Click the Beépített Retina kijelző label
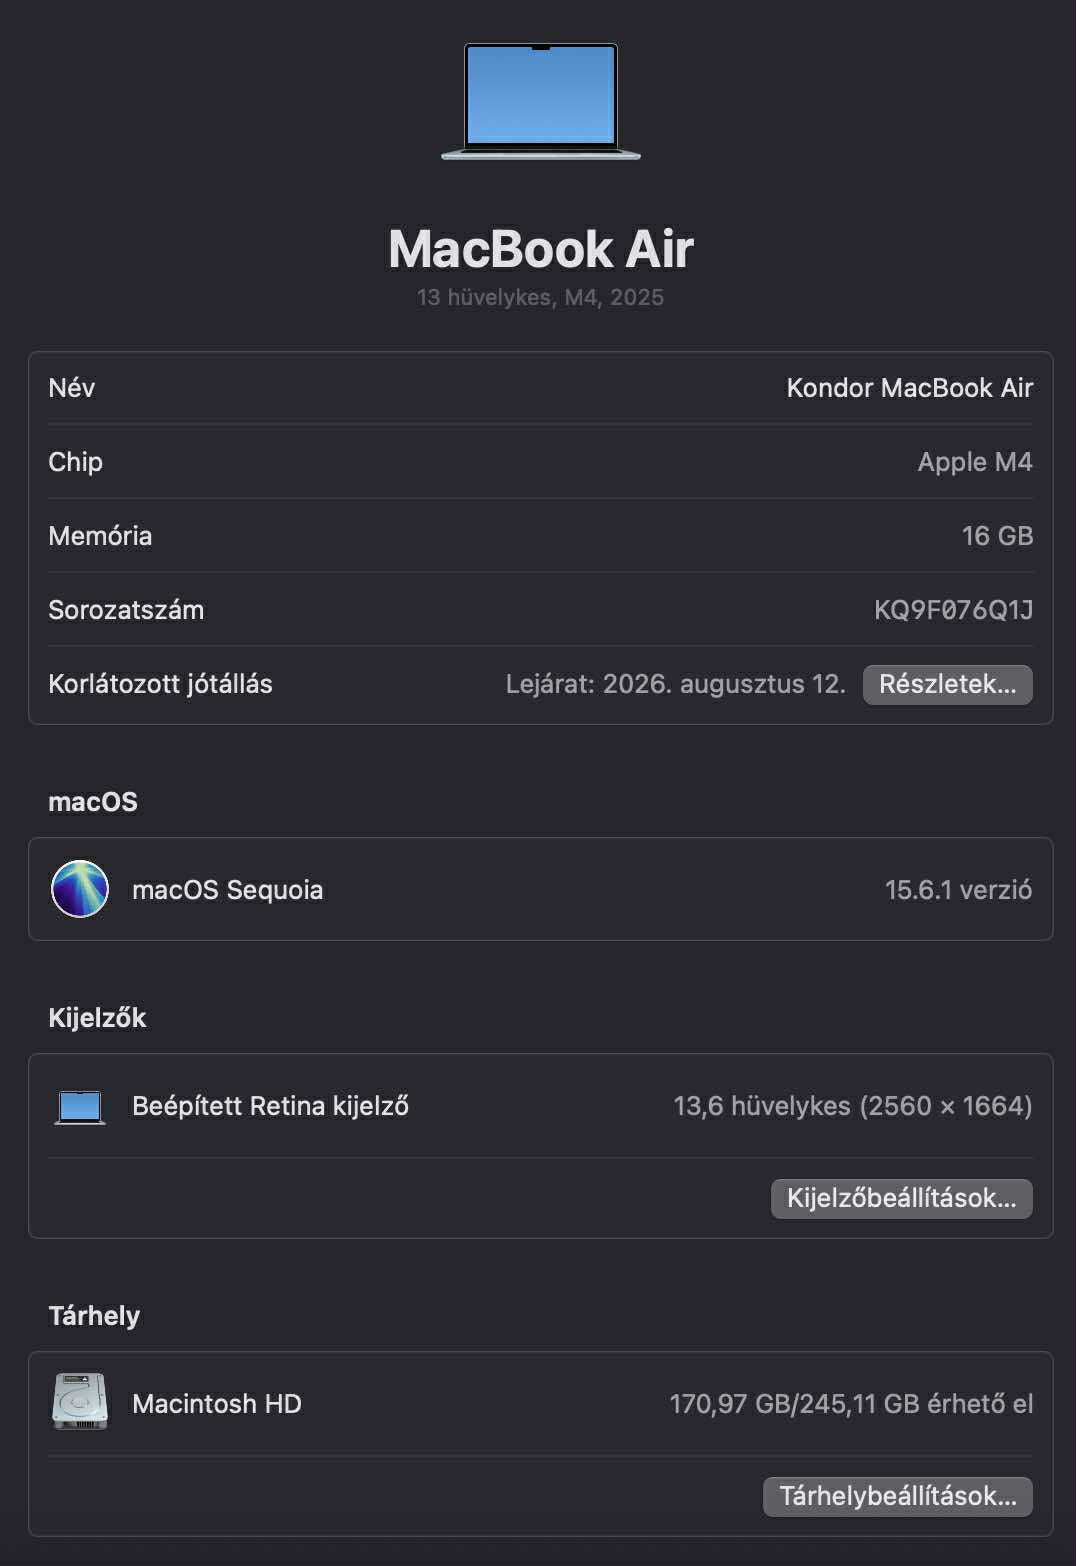 (270, 1106)
